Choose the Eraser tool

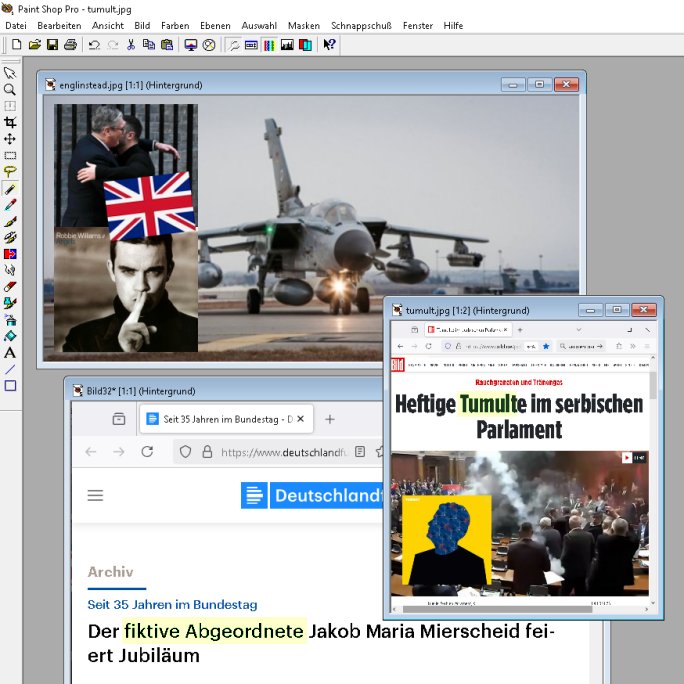coord(10,286)
